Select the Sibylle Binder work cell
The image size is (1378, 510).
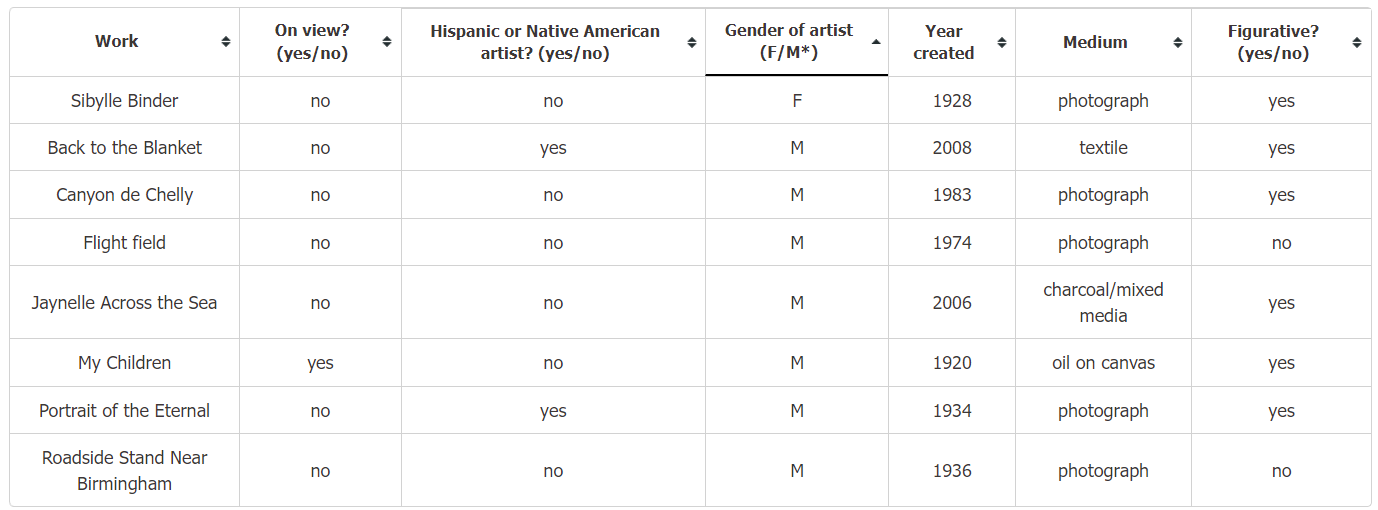pyautogui.click(x=125, y=100)
